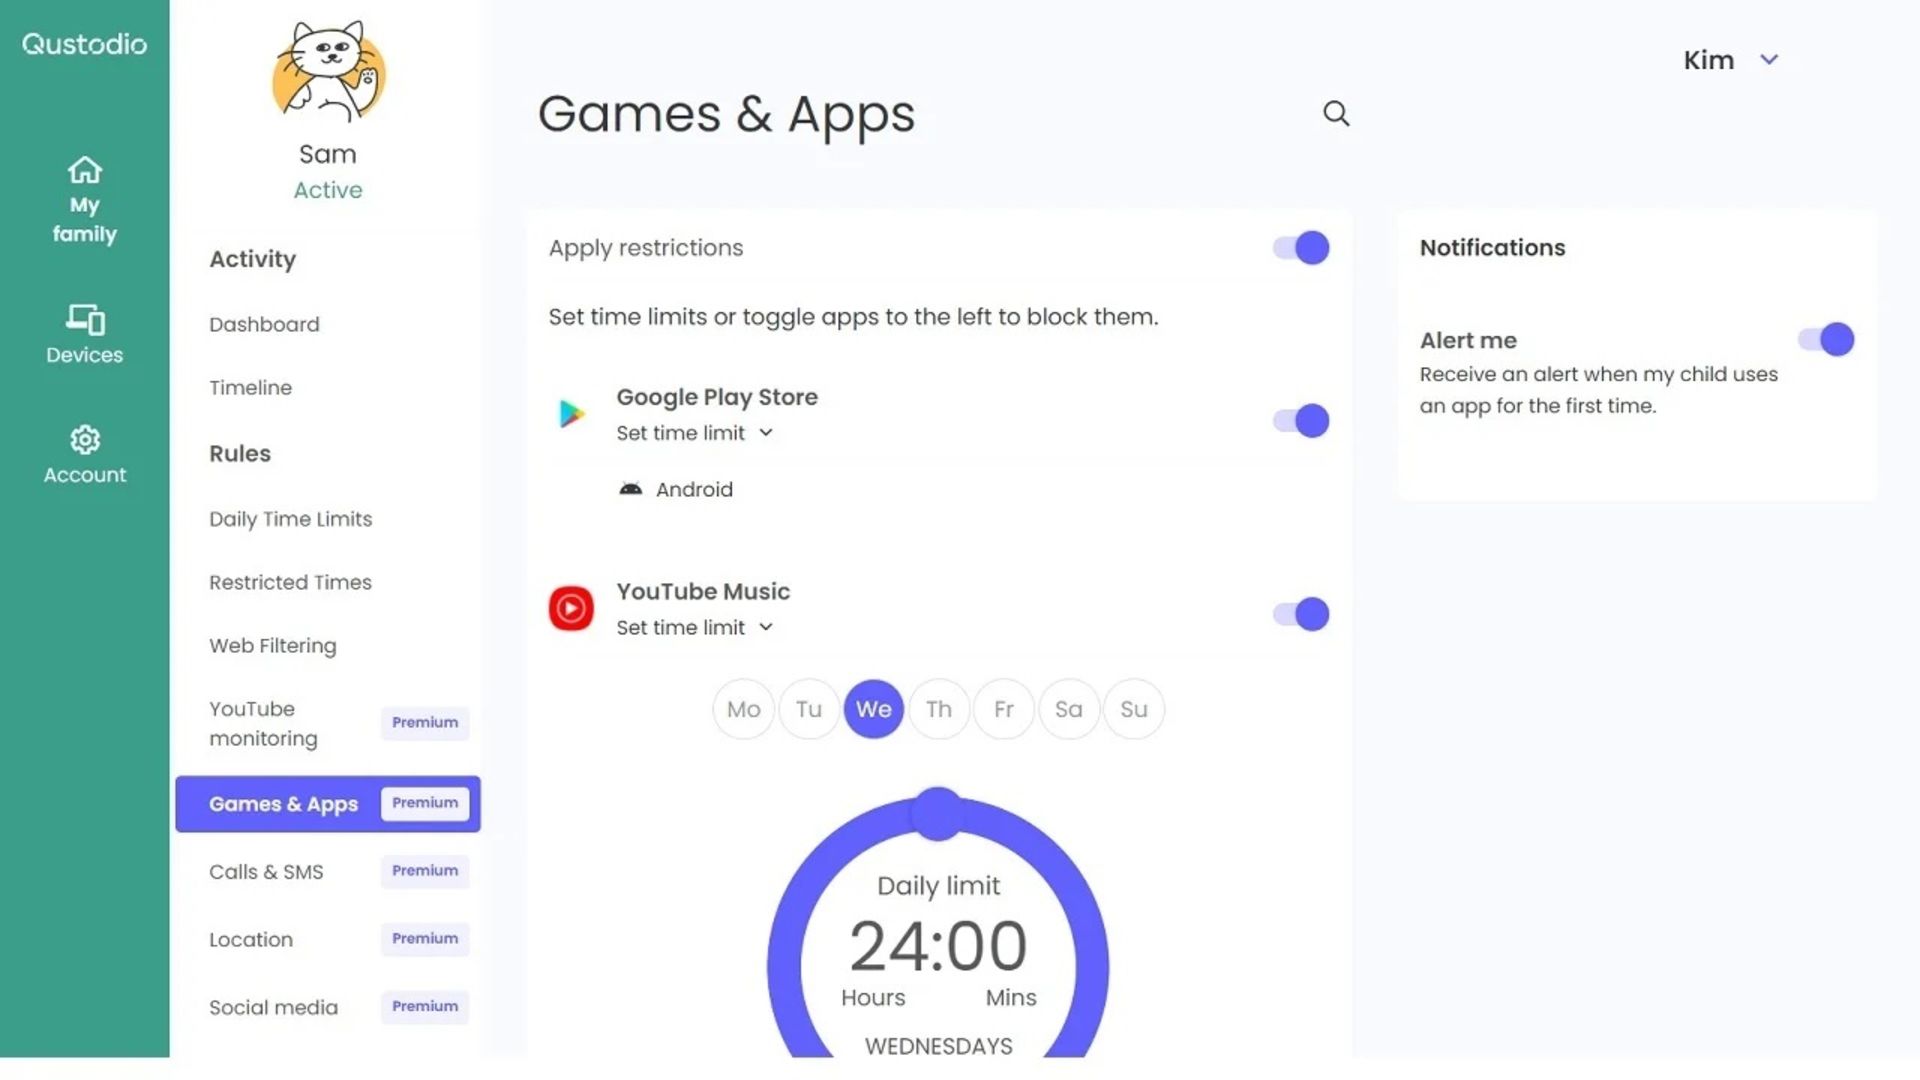Toggle the Apply restrictions switch on
1920x1080 pixels.
tap(1300, 248)
